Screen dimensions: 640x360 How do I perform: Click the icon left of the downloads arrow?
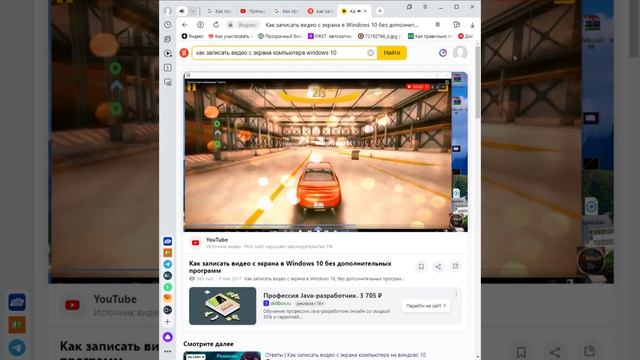click(x=456, y=25)
